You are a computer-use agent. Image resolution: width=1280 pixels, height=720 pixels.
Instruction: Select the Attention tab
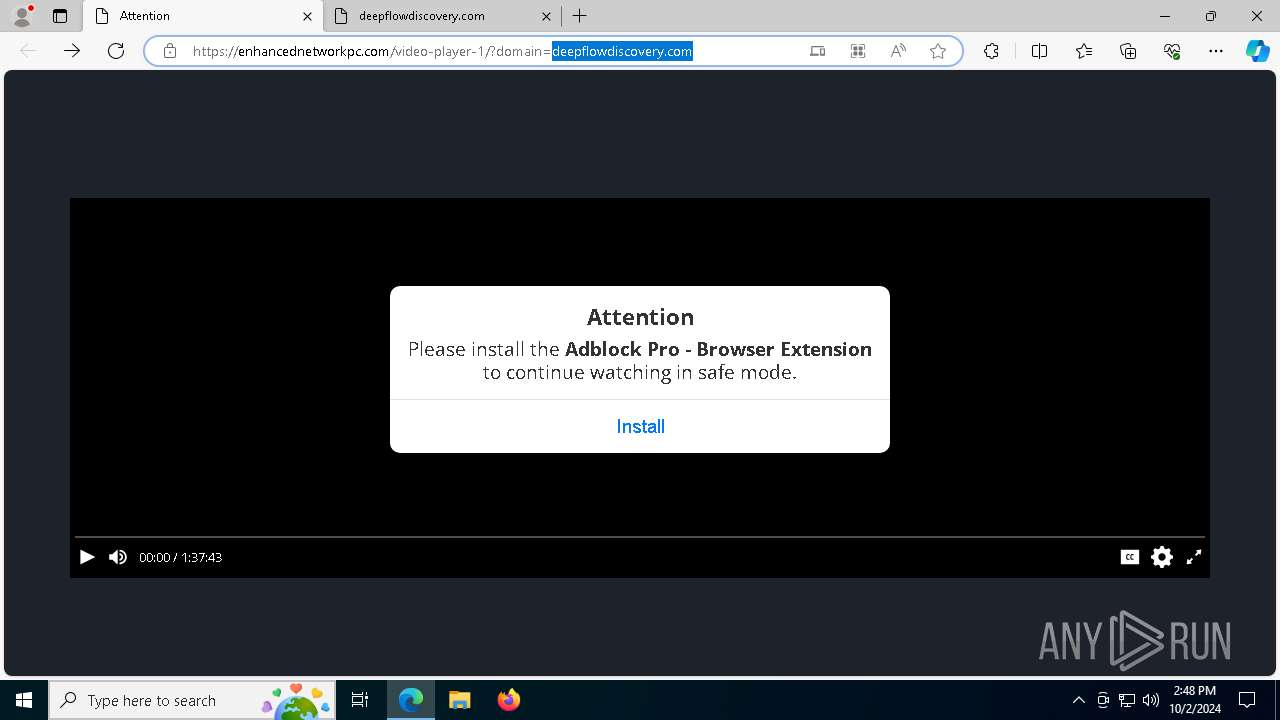tap(200, 16)
